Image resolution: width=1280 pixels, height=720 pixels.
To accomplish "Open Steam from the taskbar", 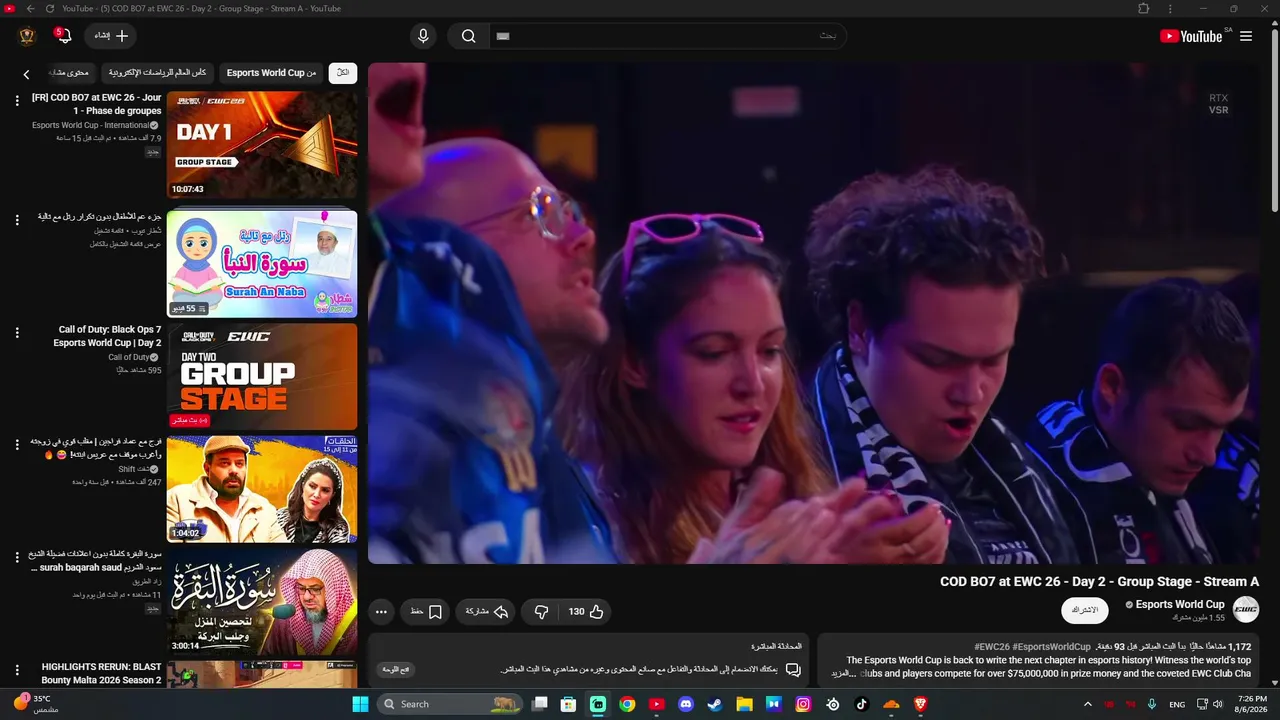I will 715,704.
